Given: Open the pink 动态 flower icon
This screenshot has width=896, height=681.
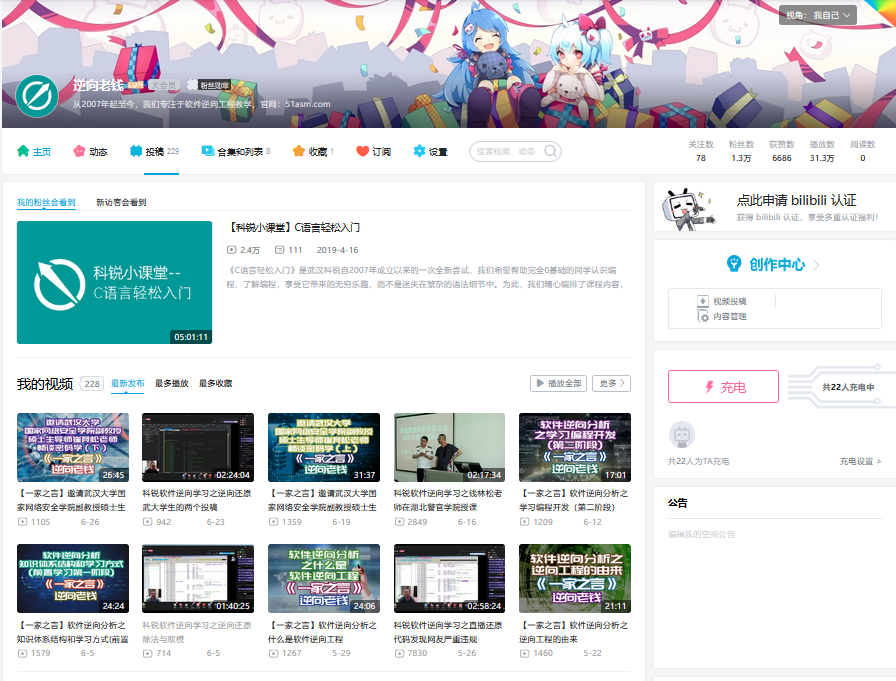Looking at the screenshot, I should click(79, 151).
